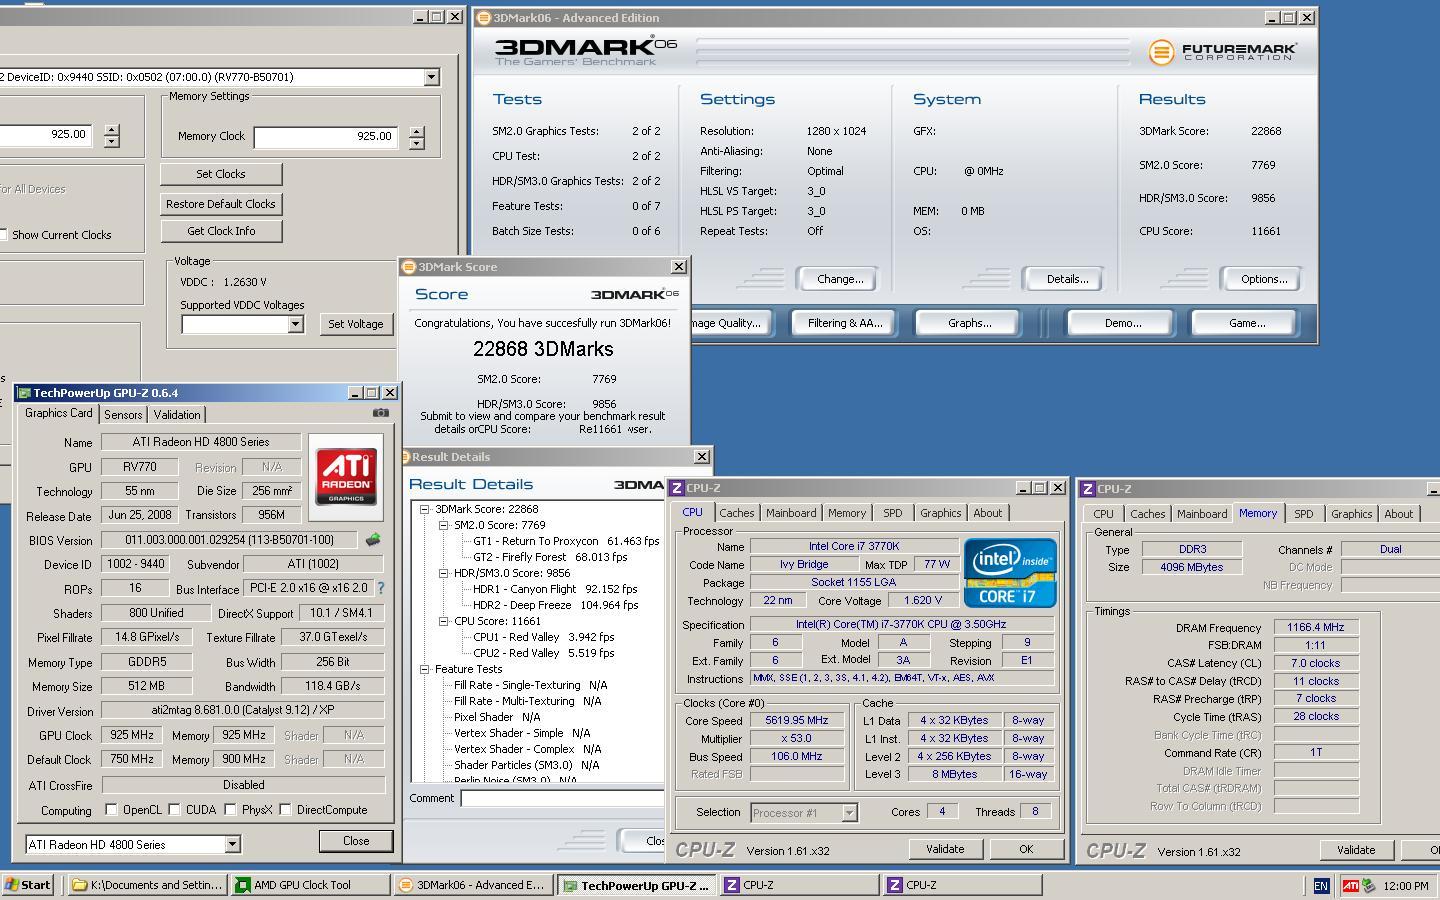Collapse the HDR/SM3.0 Score tree node

pyautogui.click(x=443, y=573)
